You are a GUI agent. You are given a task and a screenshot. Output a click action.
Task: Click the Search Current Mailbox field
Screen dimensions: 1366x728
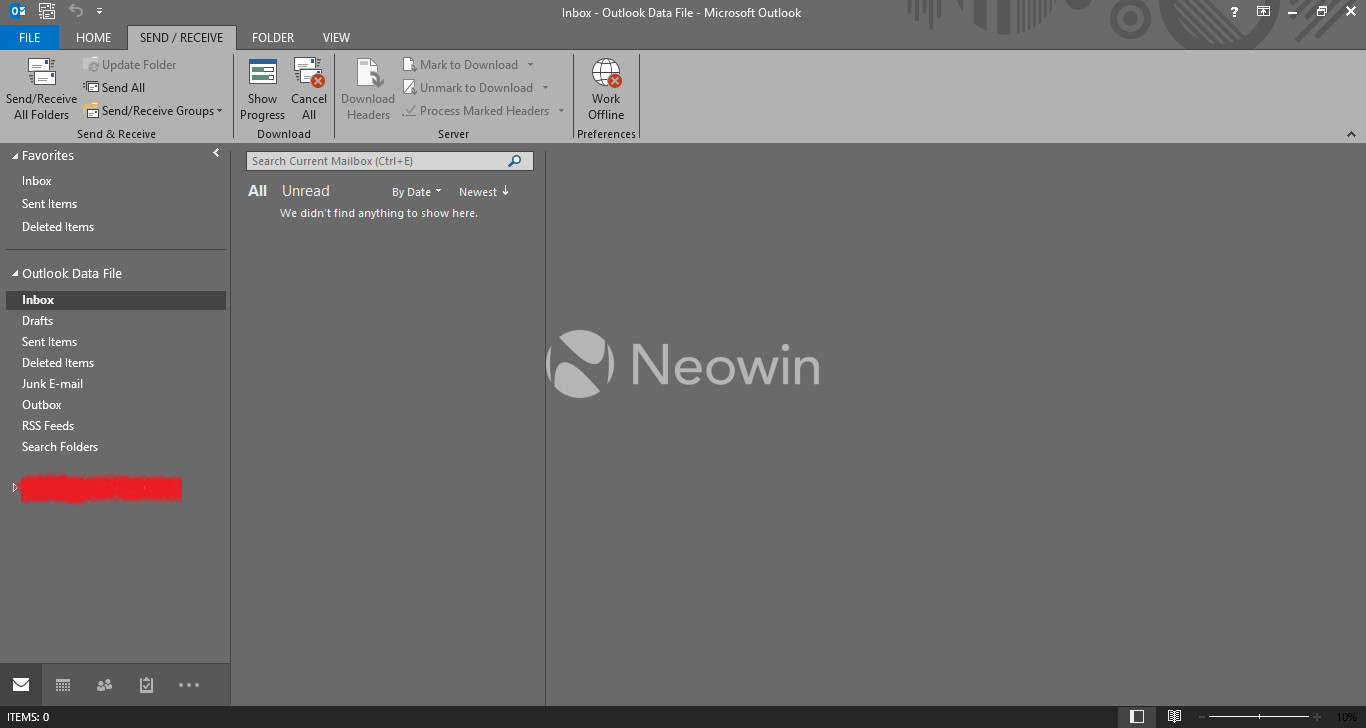tap(378, 161)
